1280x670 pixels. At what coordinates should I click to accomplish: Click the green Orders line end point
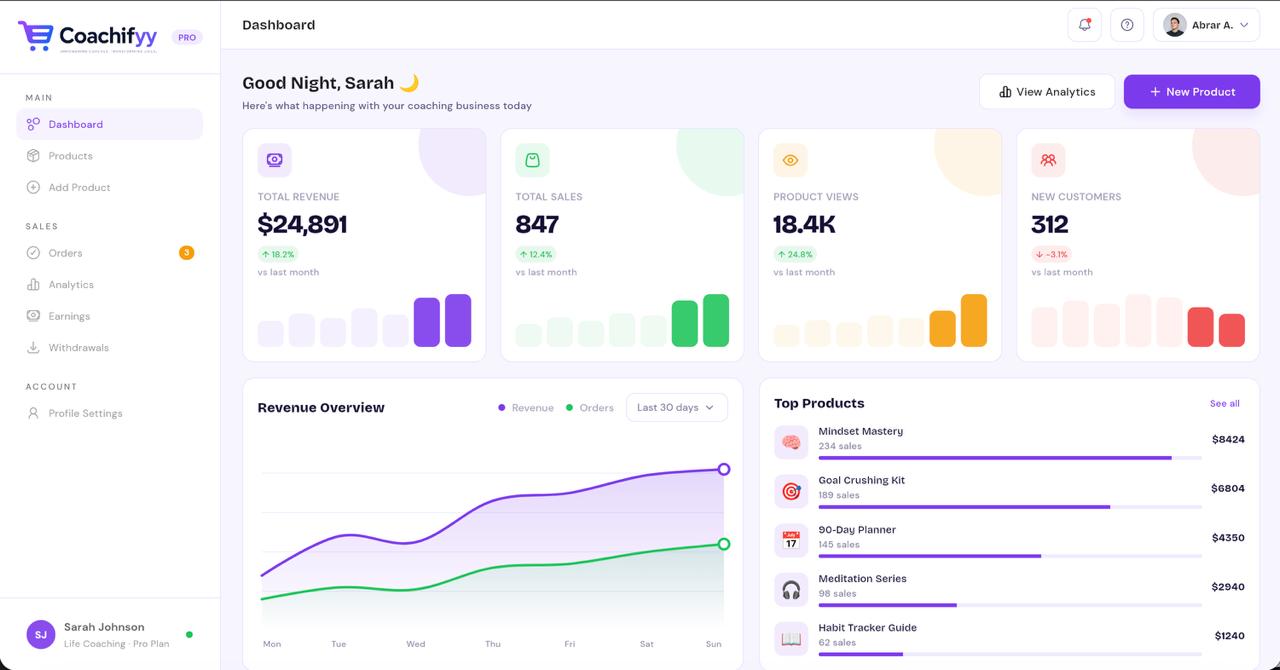(724, 544)
